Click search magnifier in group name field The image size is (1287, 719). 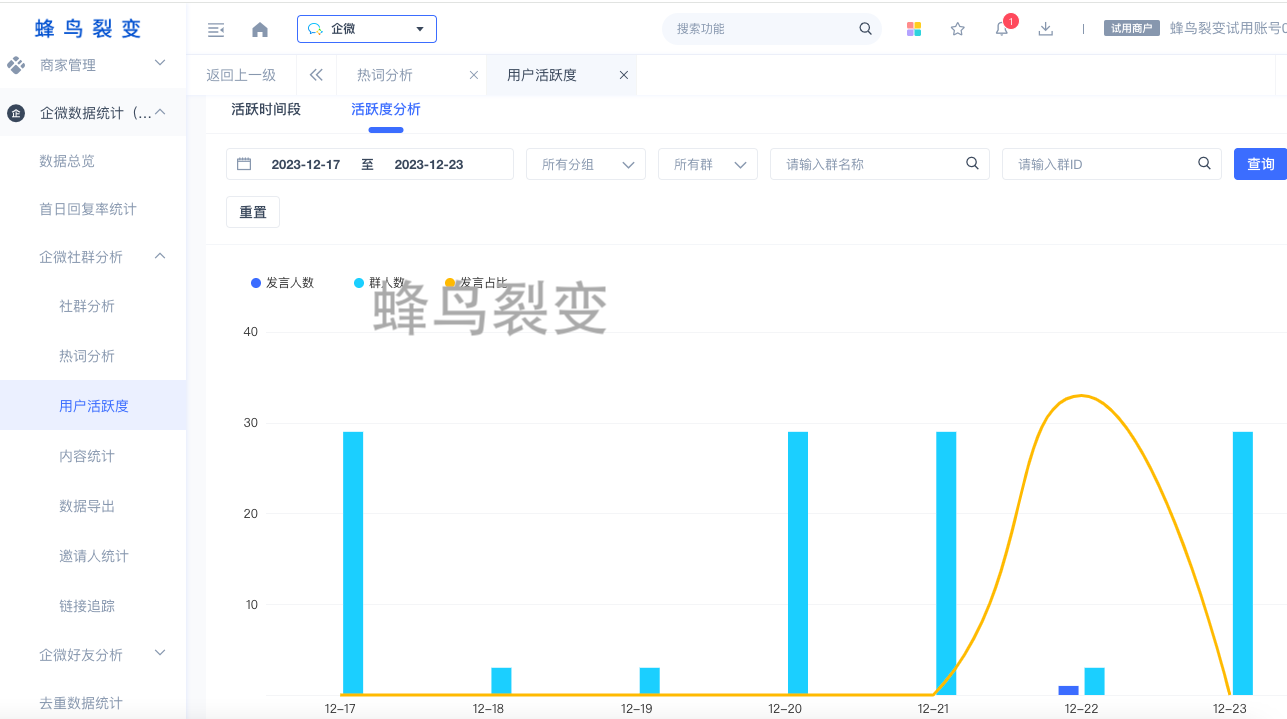[x=971, y=164]
